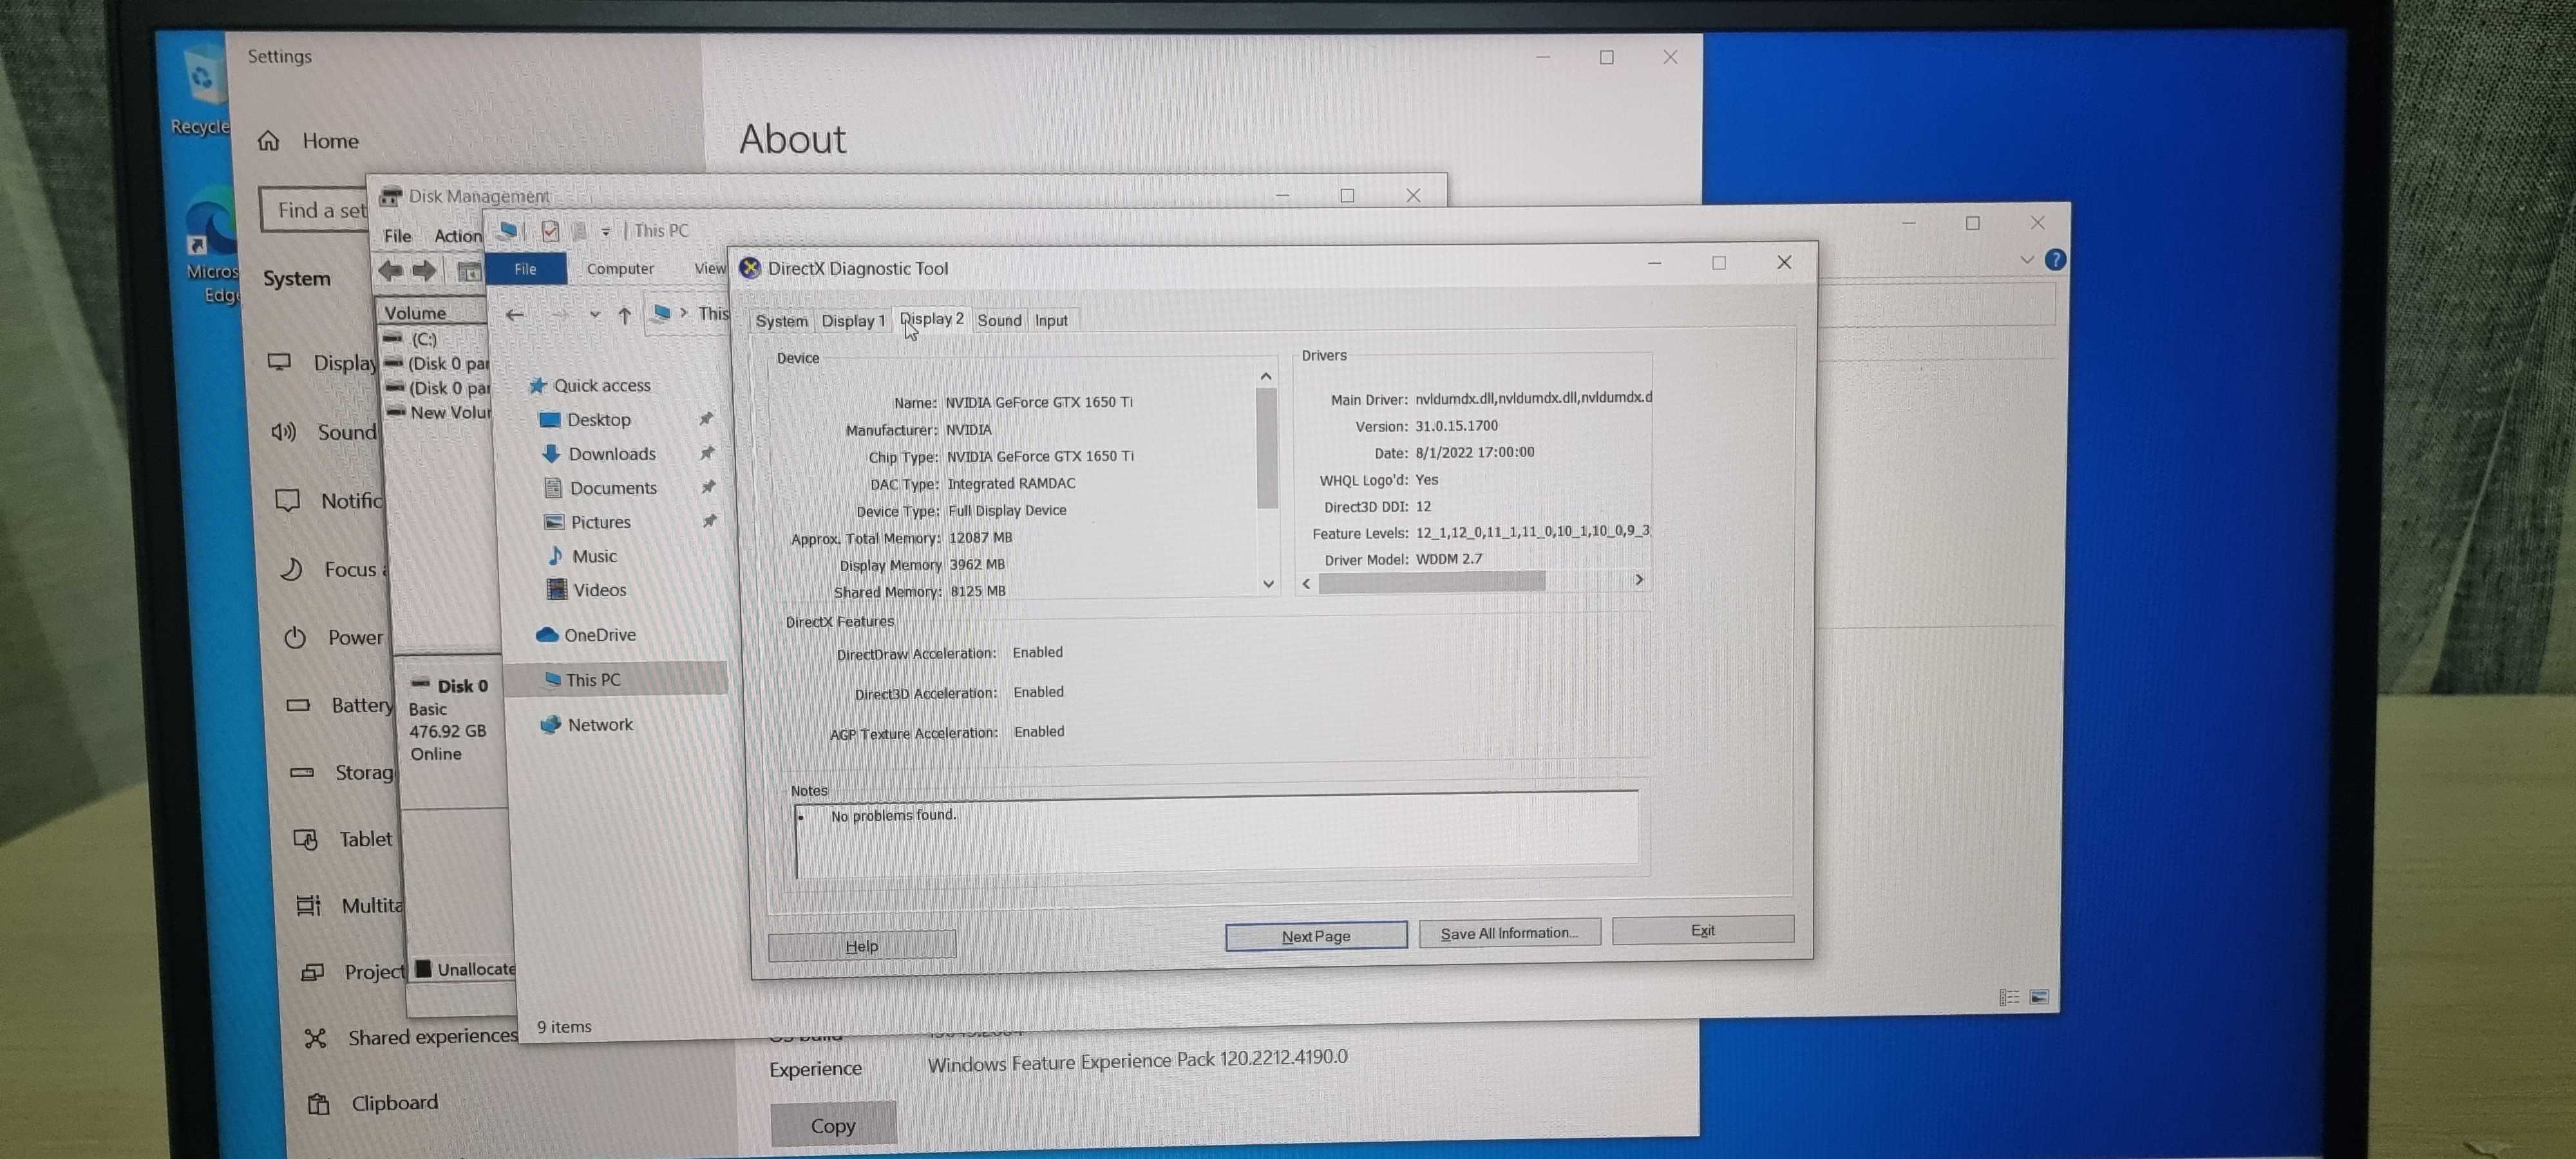Screen dimensions: 2576x1159
Task: Click the Home icon in Settings
Action: click(269, 141)
